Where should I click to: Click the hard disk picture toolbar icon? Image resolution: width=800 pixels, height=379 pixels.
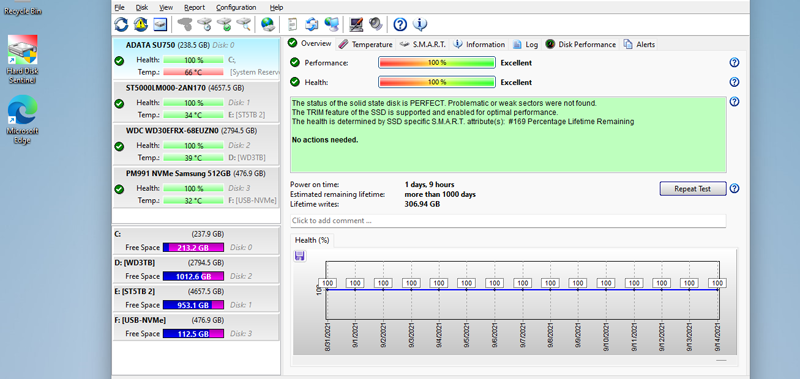[161, 24]
